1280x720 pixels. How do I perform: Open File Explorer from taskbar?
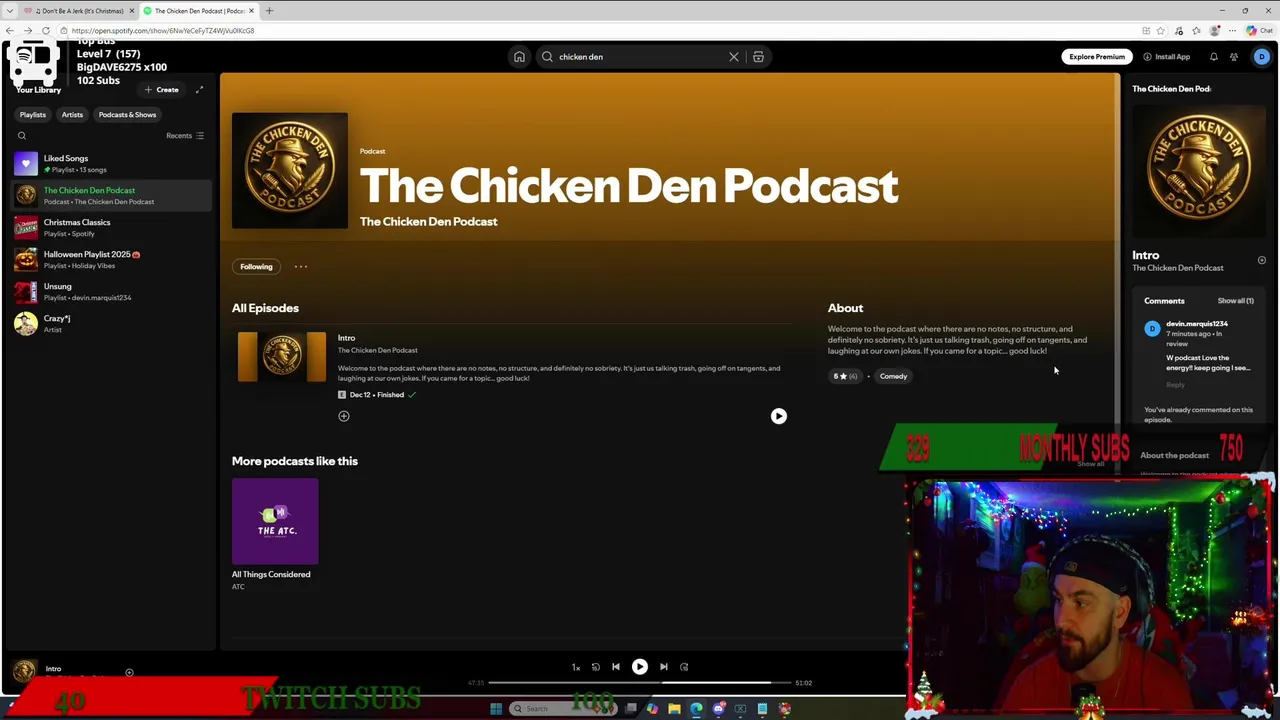pyautogui.click(x=675, y=709)
